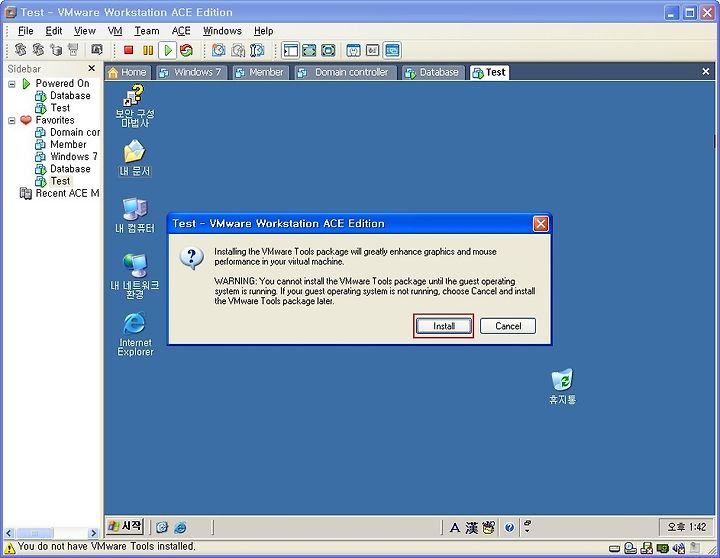This screenshot has height=558, width=720.
Task: Open the 휴지통 recycle bin icon
Action: point(562,386)
